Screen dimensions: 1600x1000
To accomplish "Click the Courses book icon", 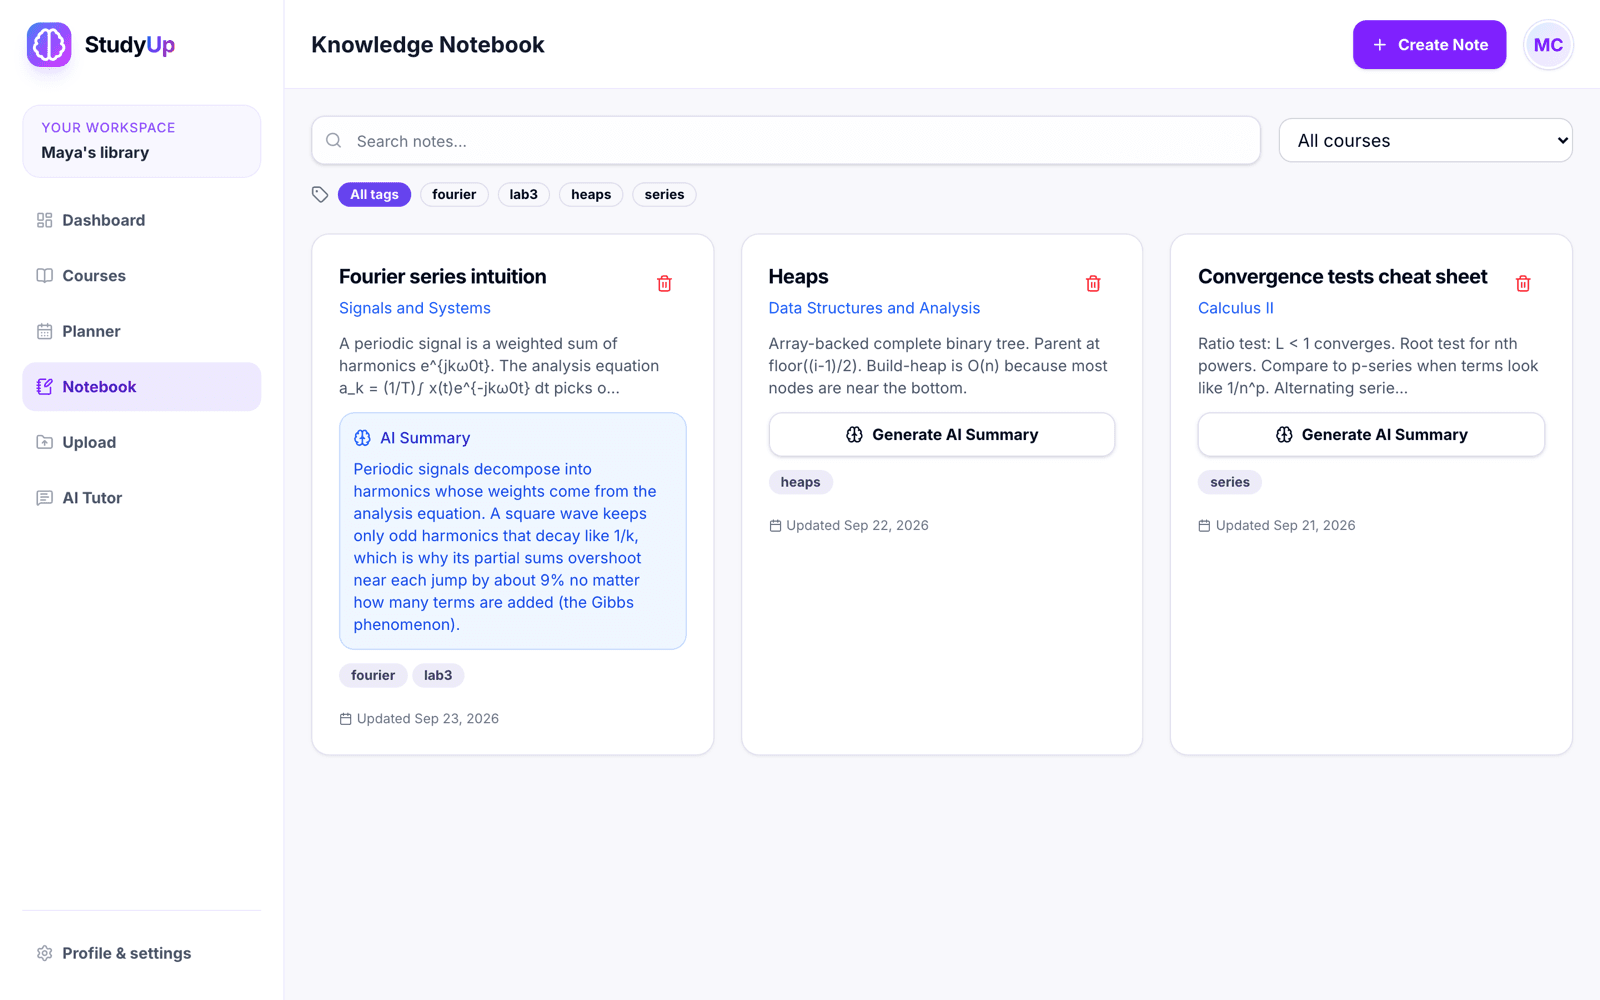I will (45, 276).
